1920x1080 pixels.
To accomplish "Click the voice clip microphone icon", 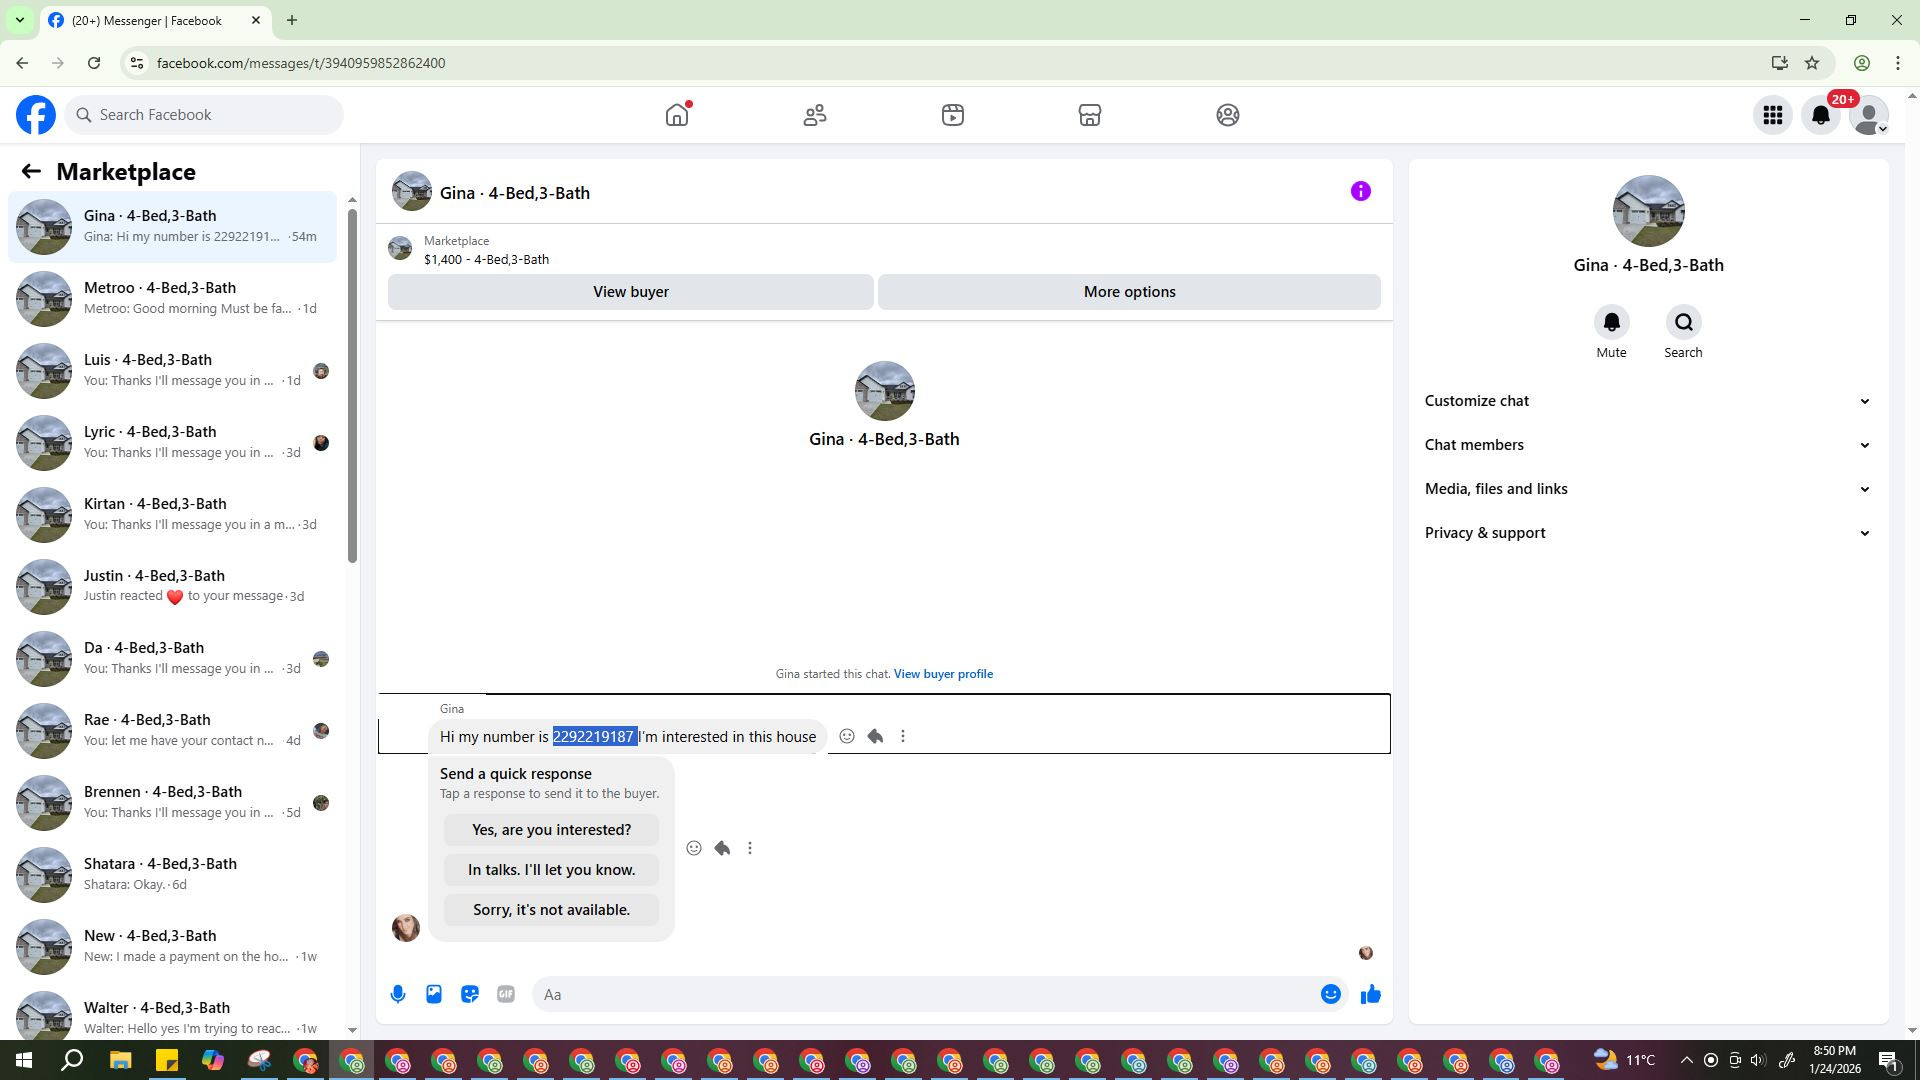I will tap(398, 994).
